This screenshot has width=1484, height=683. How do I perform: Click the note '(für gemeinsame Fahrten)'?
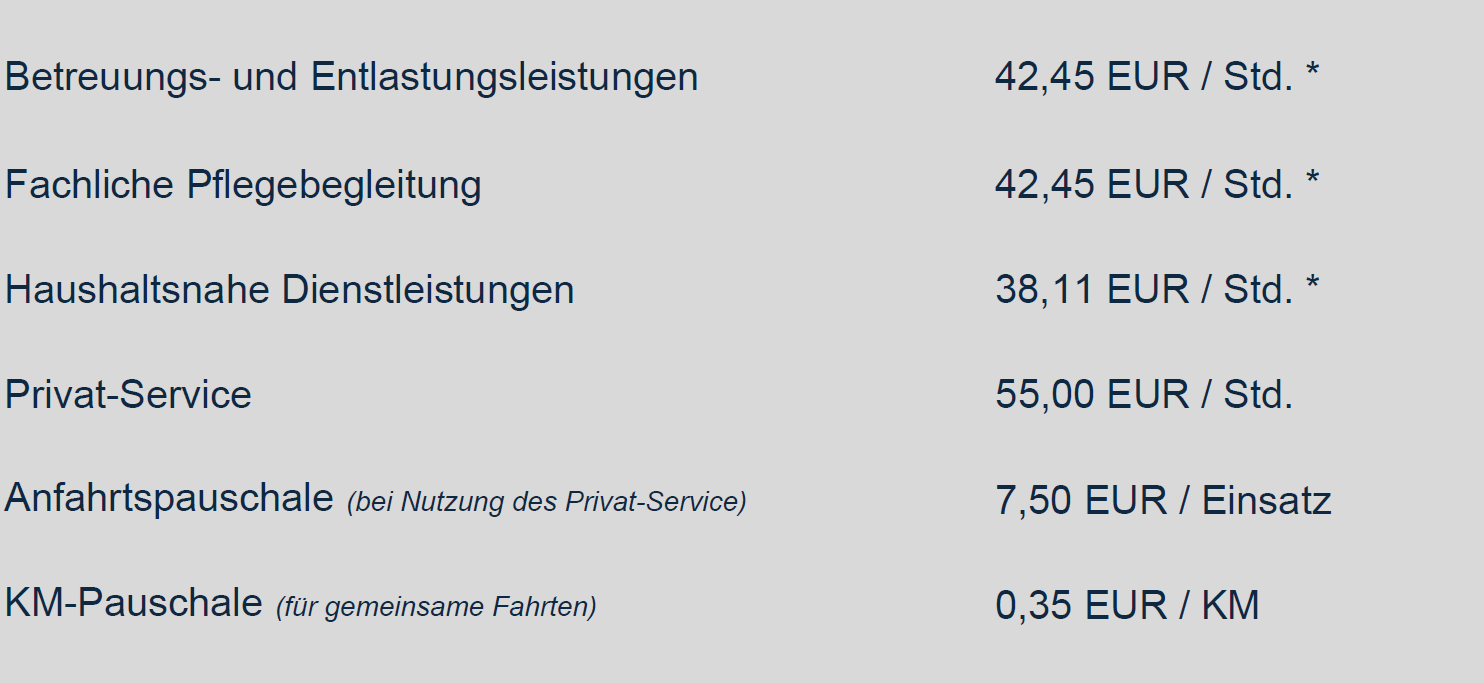tap(436, 607)
